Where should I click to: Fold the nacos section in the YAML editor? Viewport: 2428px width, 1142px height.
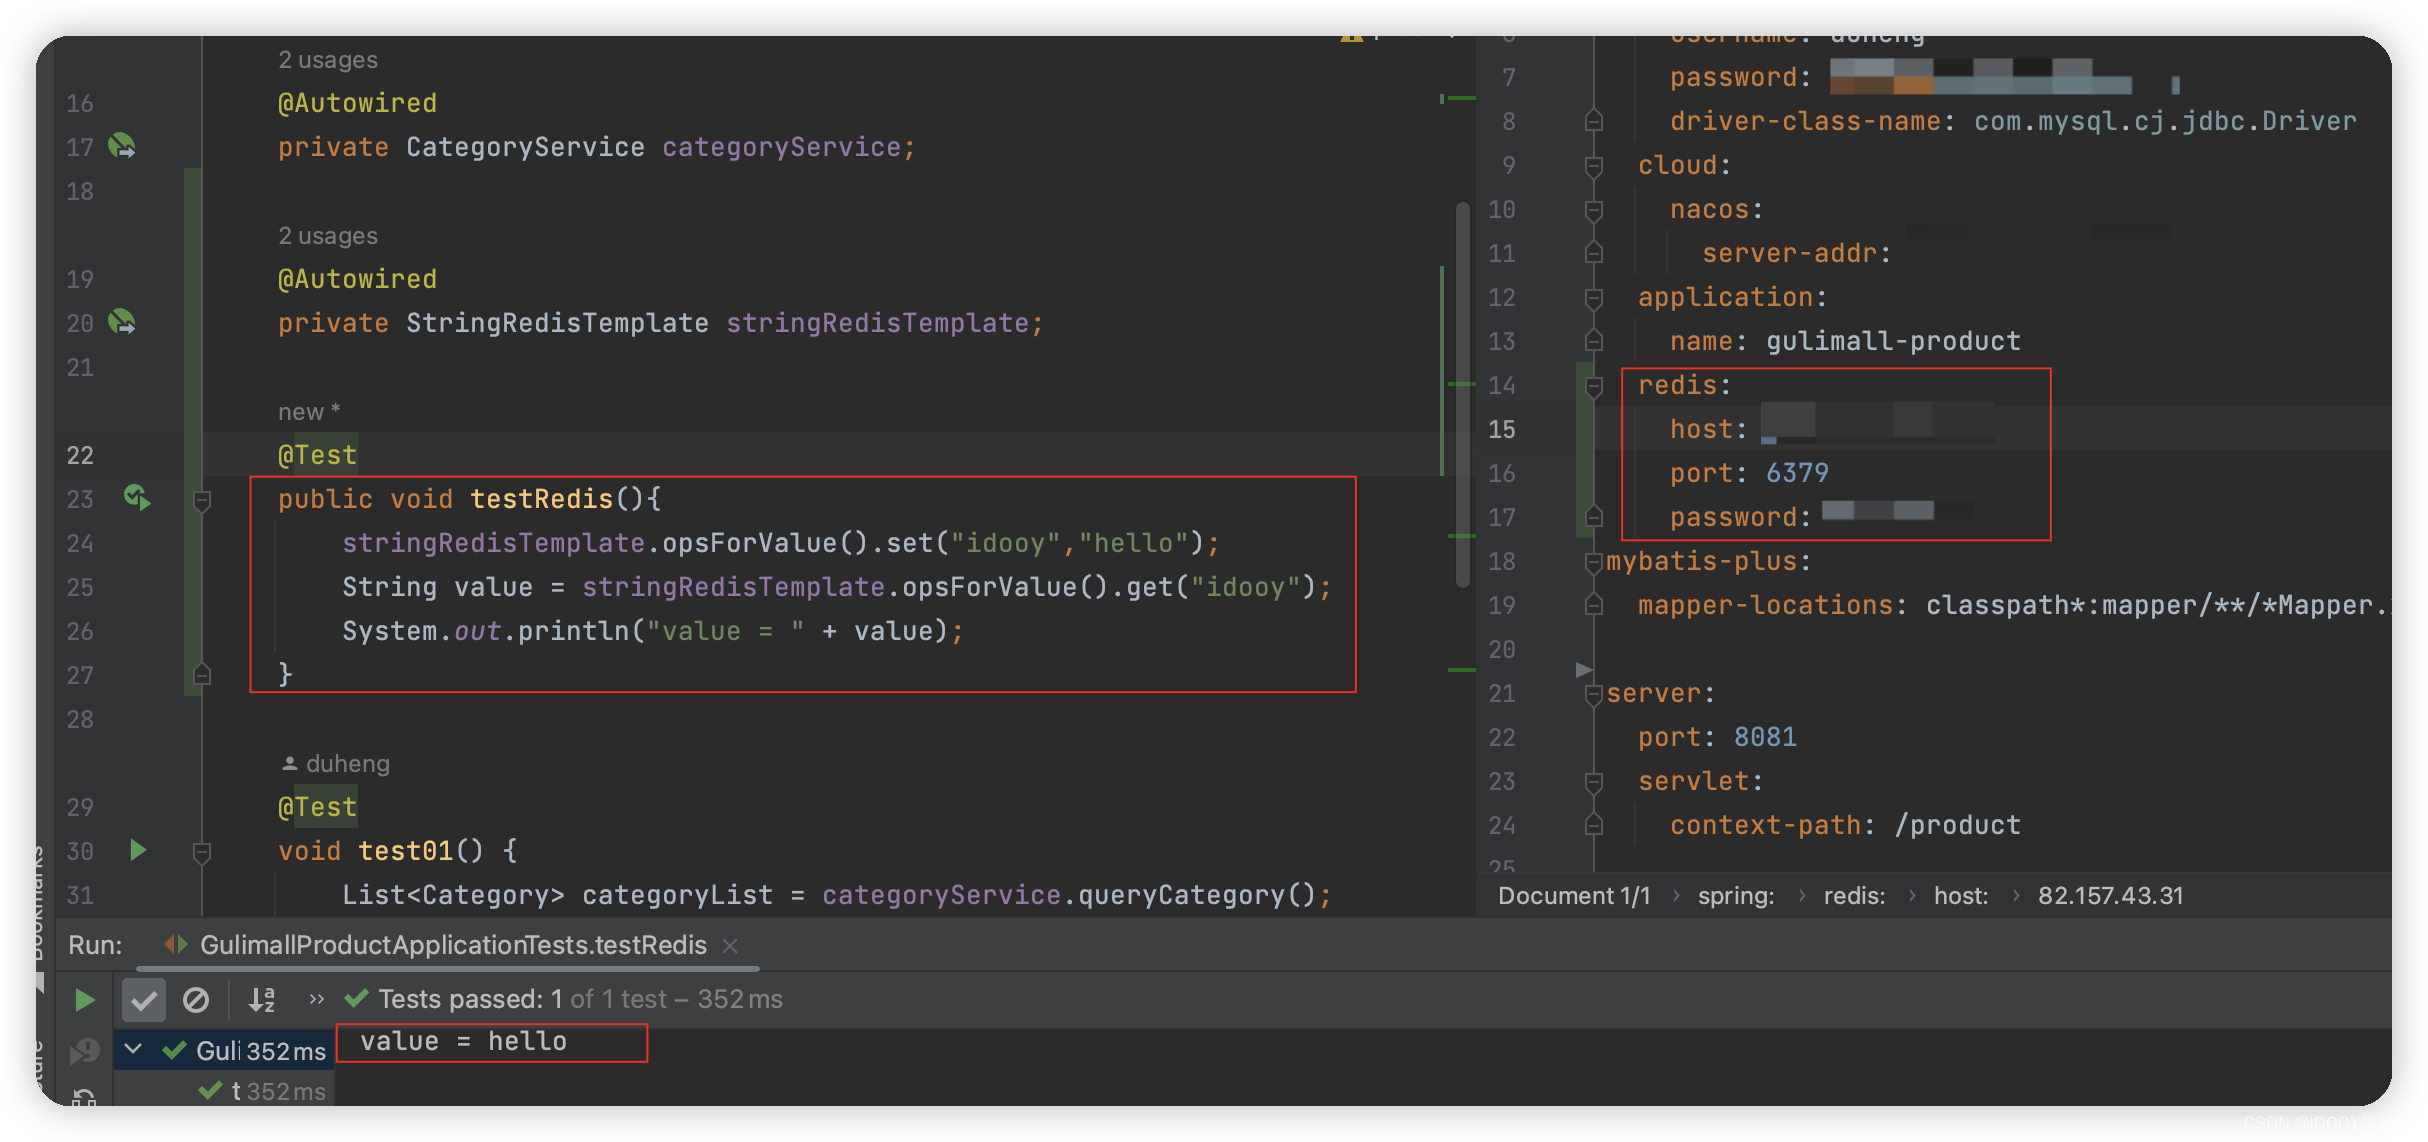[1594, 210]
